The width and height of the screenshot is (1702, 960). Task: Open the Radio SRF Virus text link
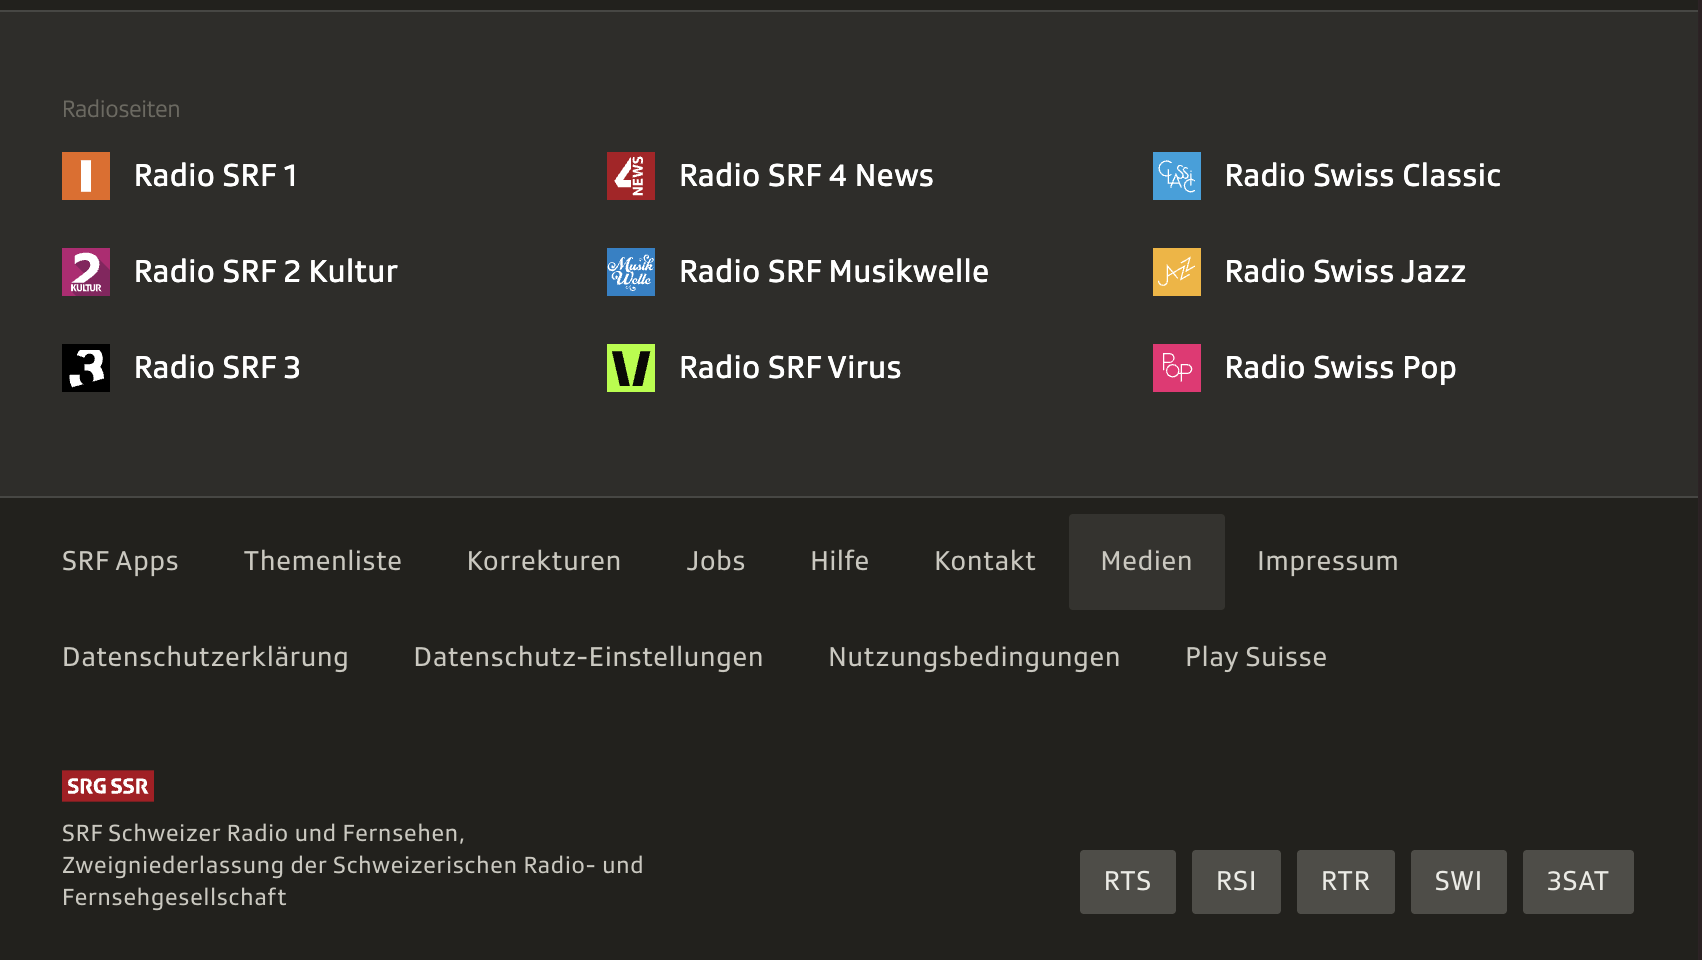(x=790, y=368)
